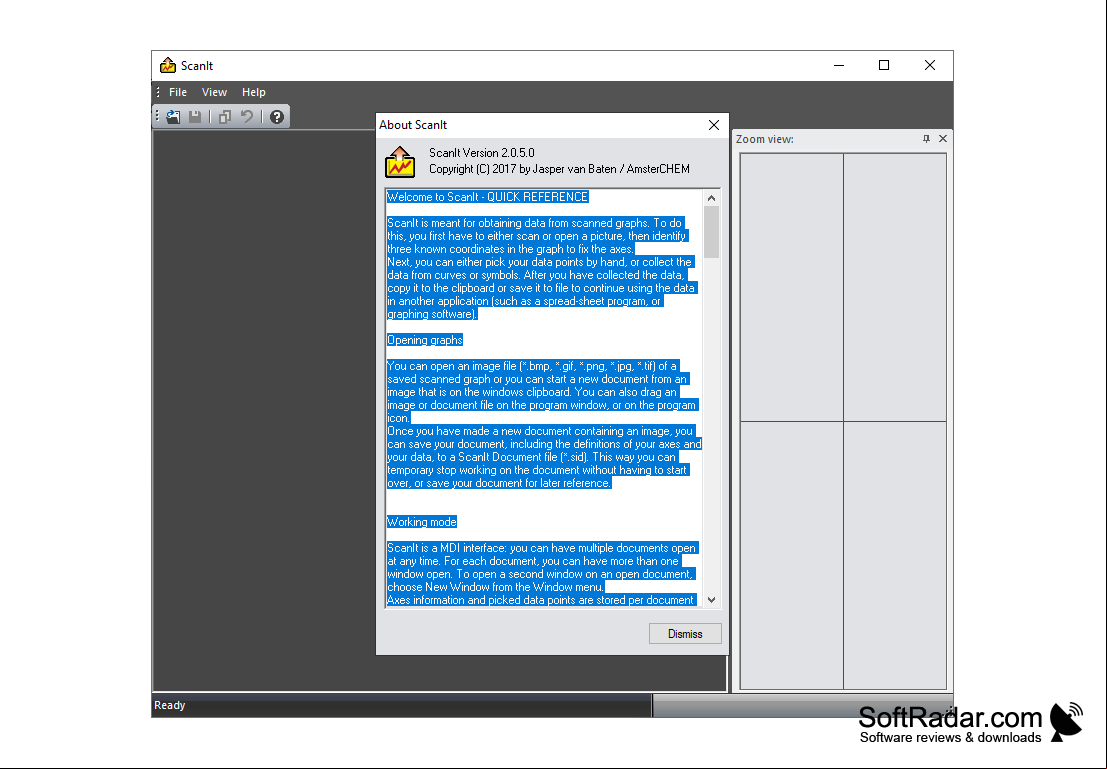Screen dimensions: 1107x769
Task: Open the Help question mark icon
Action: [x=277, y=117]
